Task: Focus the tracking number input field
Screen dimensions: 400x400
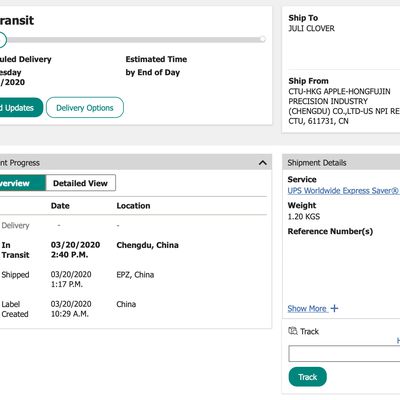Action: click(344, 354)
